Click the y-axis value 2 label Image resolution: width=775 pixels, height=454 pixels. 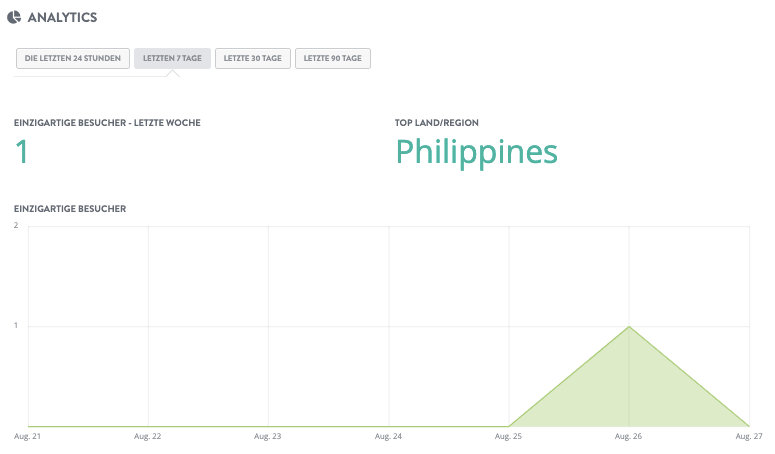16,225
